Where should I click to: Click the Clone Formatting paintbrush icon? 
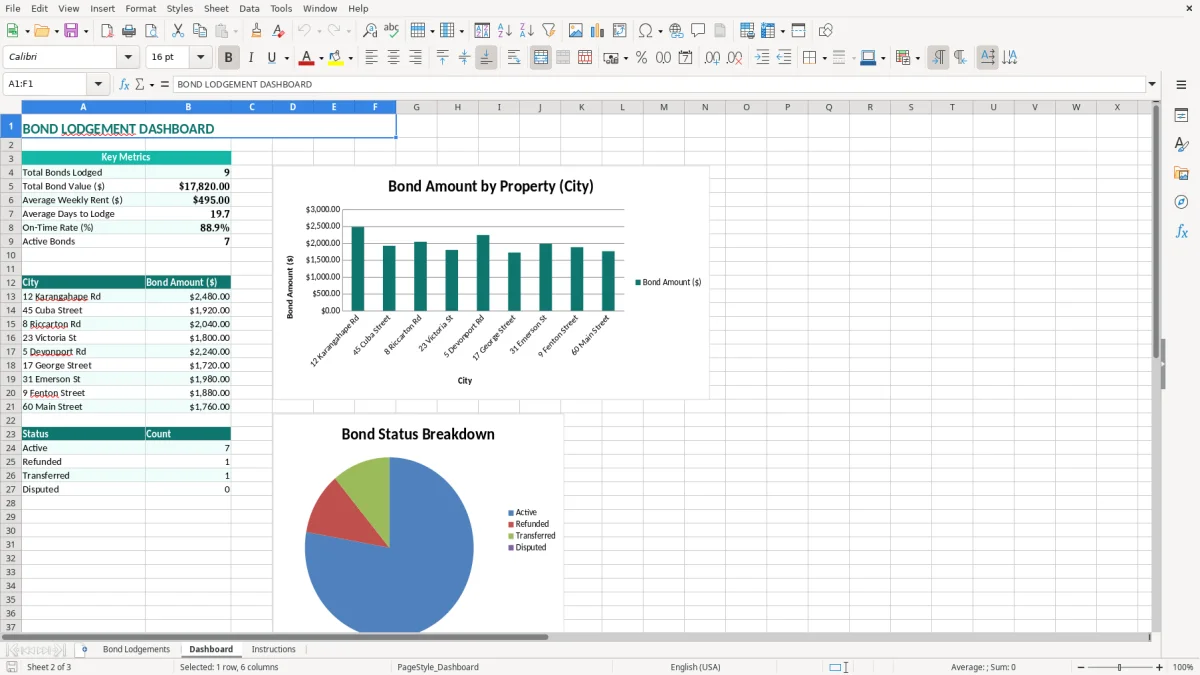(x=257, y=31)
